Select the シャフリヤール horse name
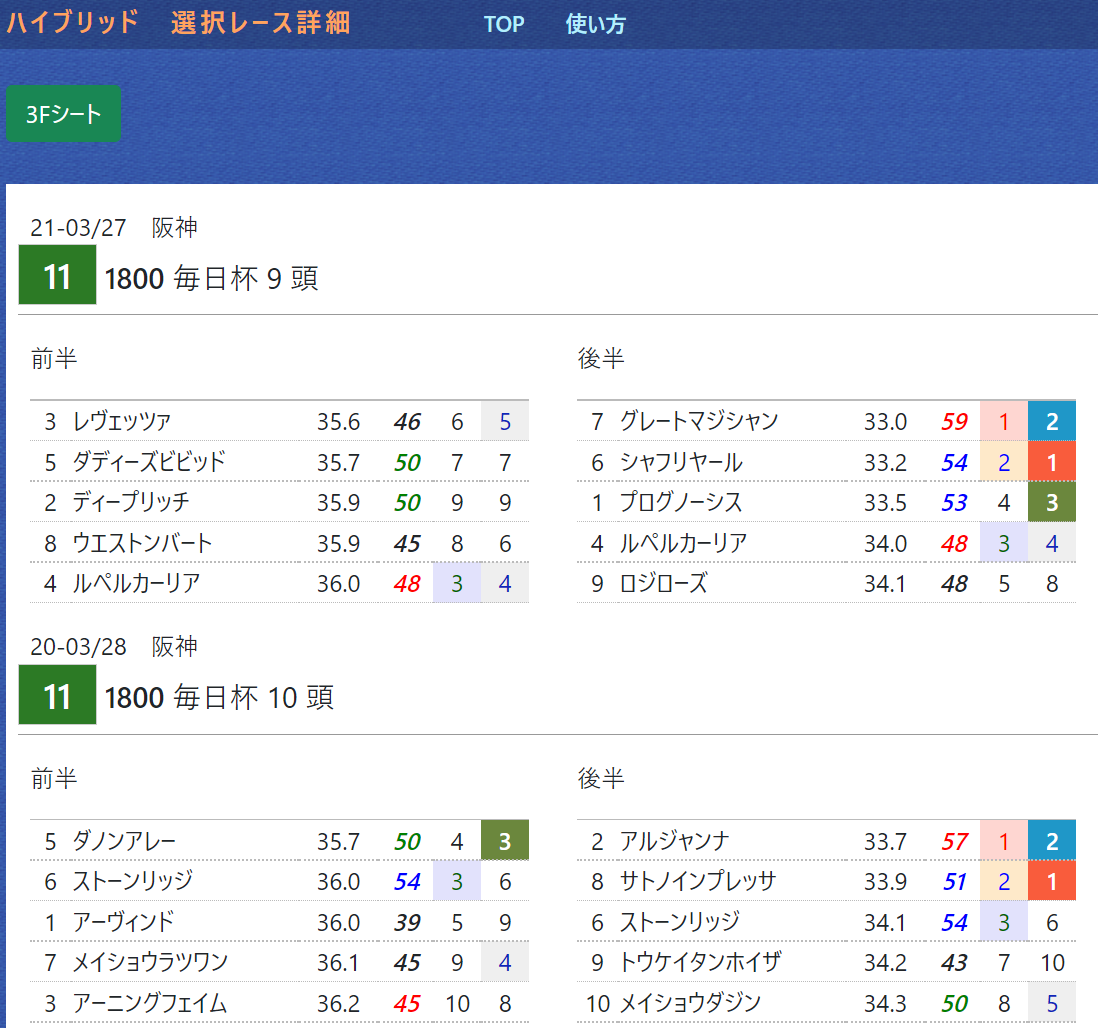This screenshot has width=1098, height=1028. click(681, 462)
